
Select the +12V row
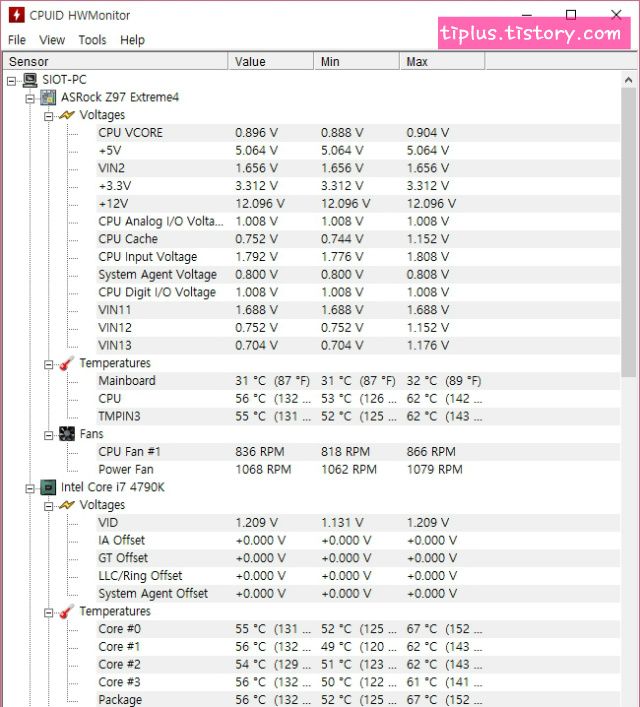click(358, 203)
